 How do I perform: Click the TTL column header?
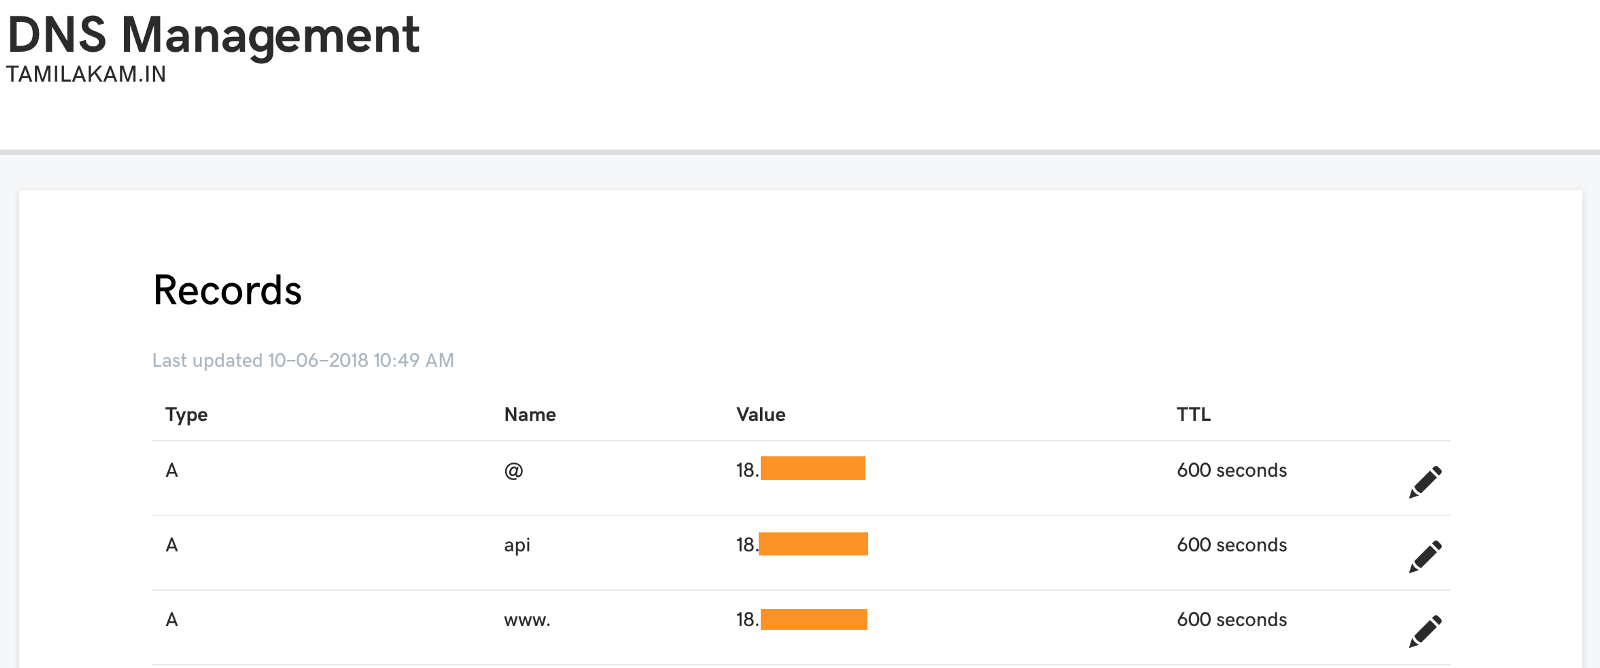1193,415
